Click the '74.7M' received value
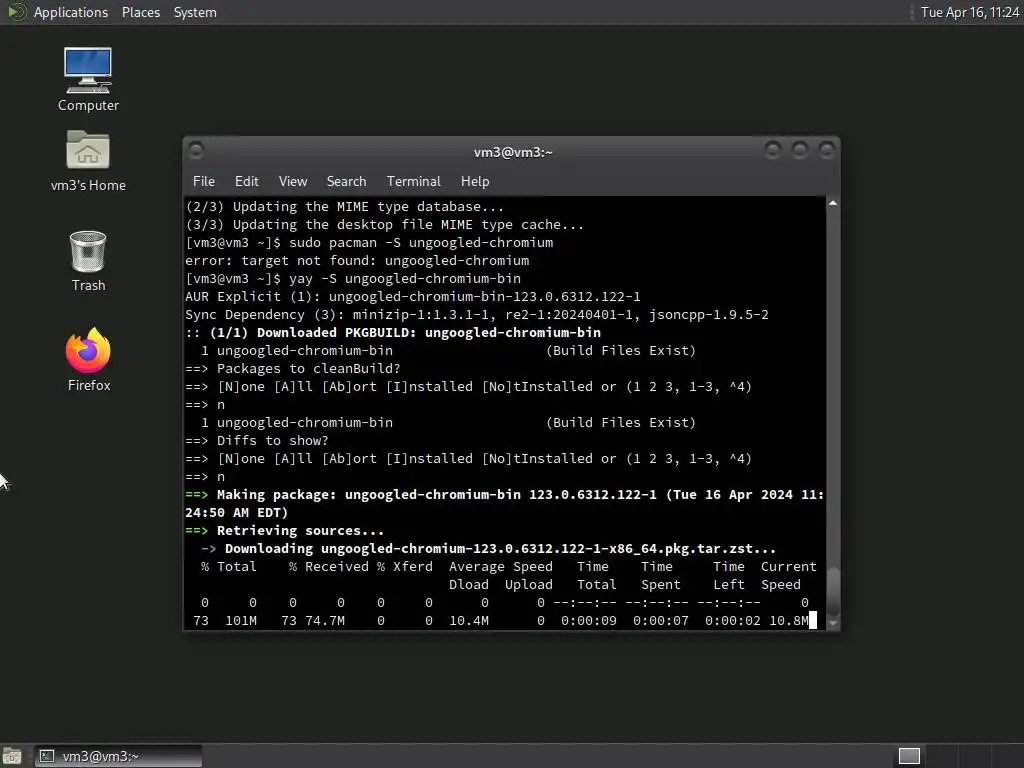This screenshot has width=1024, height=768. [325, 621]
